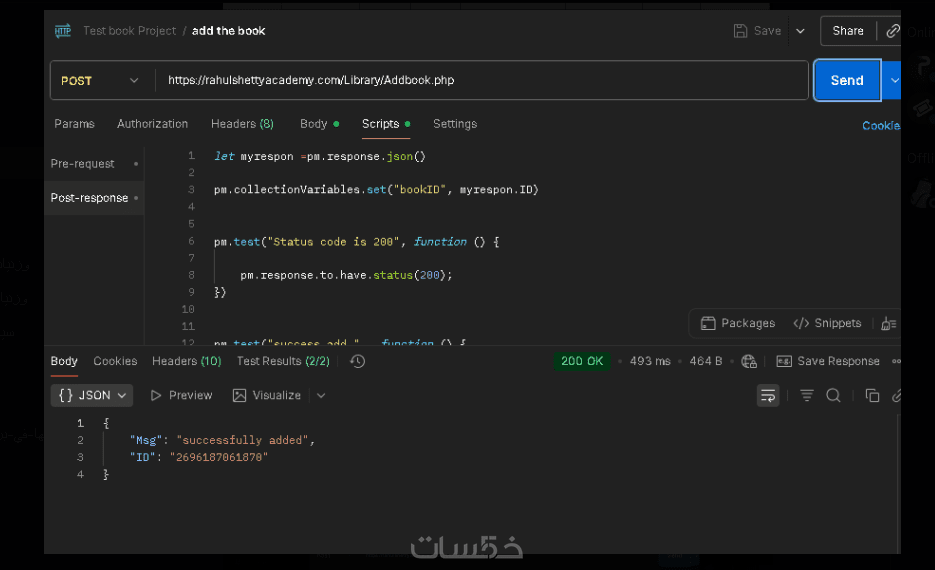Open response history clock icon
The width and height of the screenshot is (935, 570).
click(357, 361)
